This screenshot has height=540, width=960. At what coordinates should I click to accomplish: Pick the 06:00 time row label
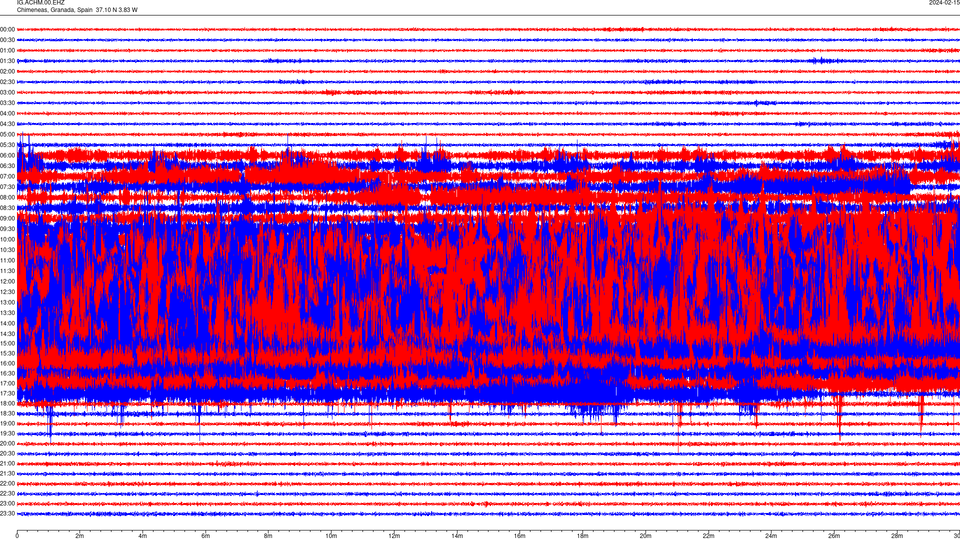coord(7,156)
